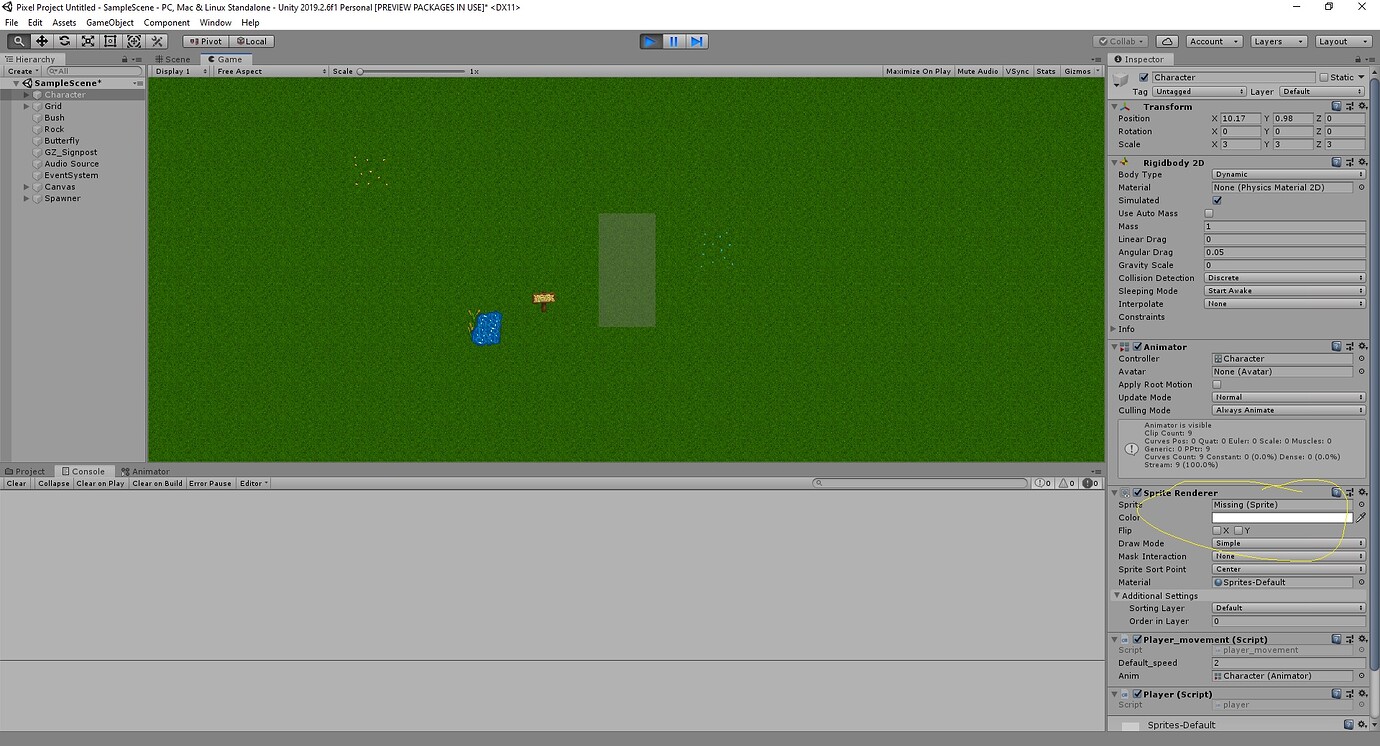Open the Transform component settings gear
Image resolution: width=1380 pixels, height=746 pixels.
pyautogui.click(x=1362, y=106)
